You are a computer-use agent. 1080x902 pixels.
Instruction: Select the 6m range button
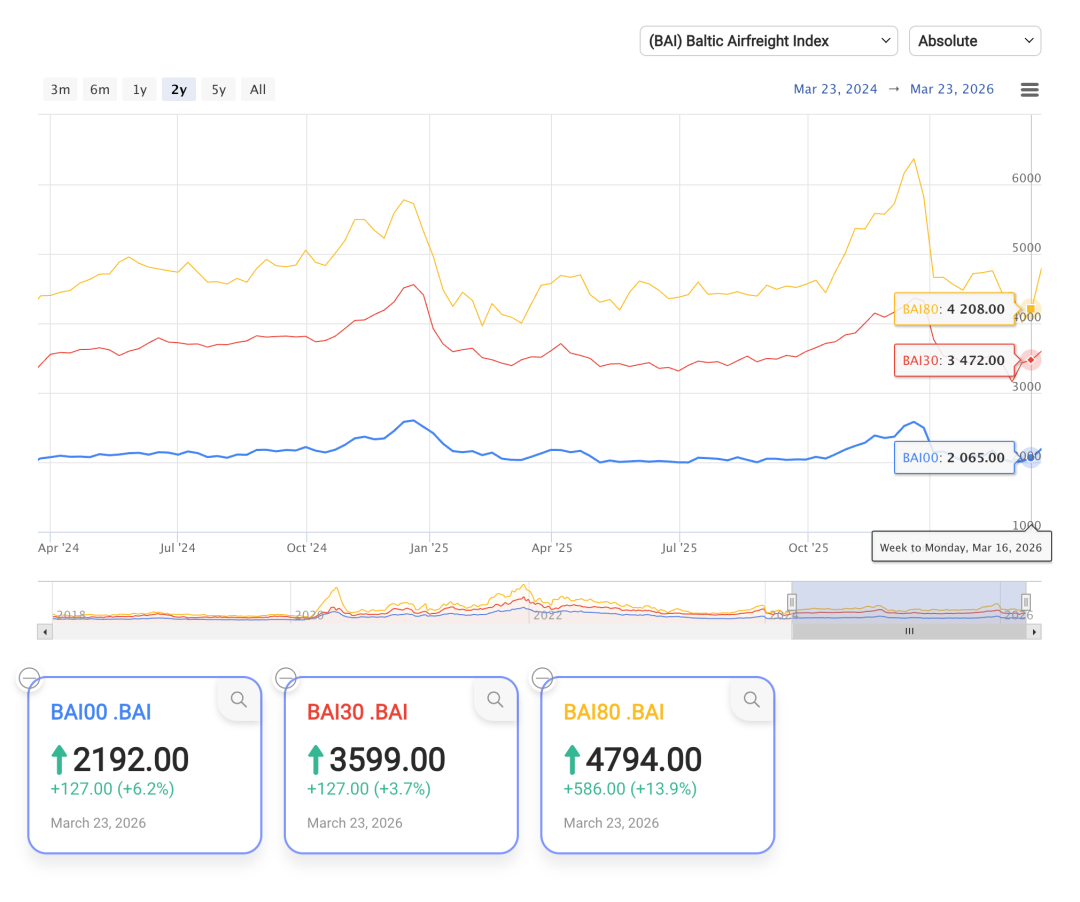[x=100, y=90]
